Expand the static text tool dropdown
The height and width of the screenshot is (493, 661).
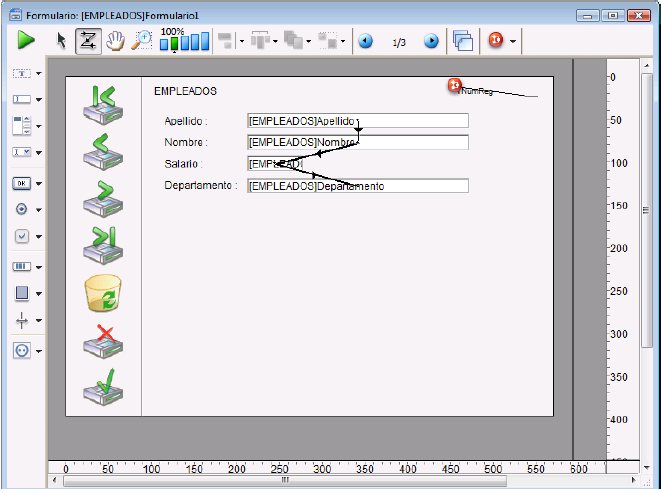39,73
